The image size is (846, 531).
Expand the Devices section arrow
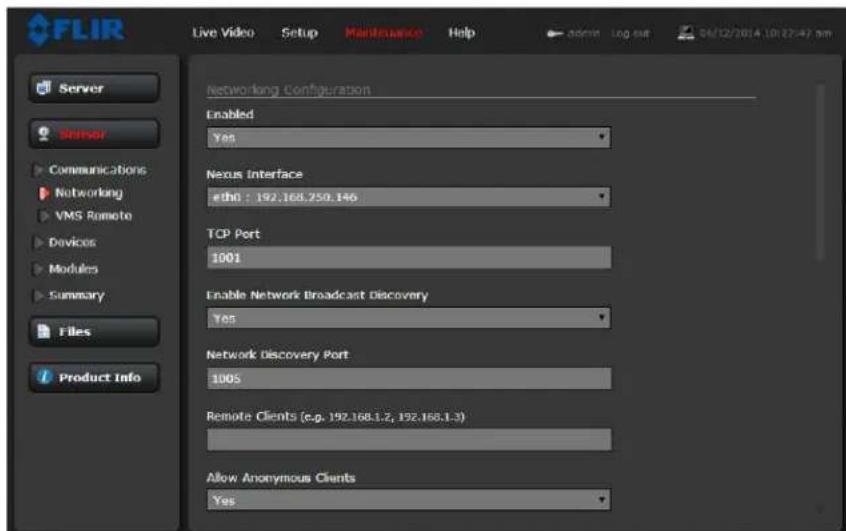click(x=38, y=242)
